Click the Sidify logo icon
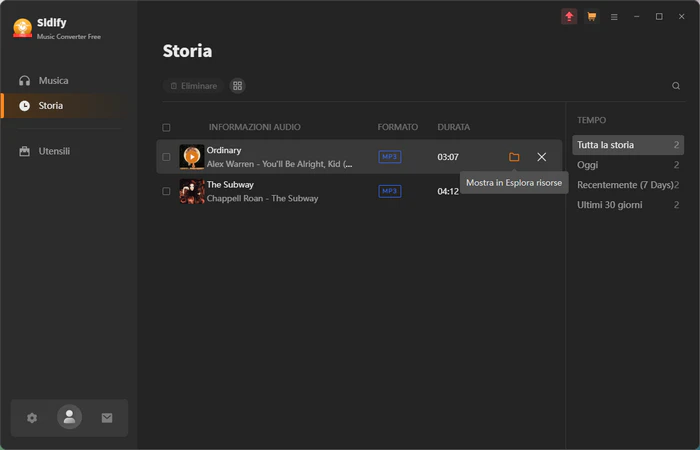This screenshot has height=450, width=700. tap(22, 28)
